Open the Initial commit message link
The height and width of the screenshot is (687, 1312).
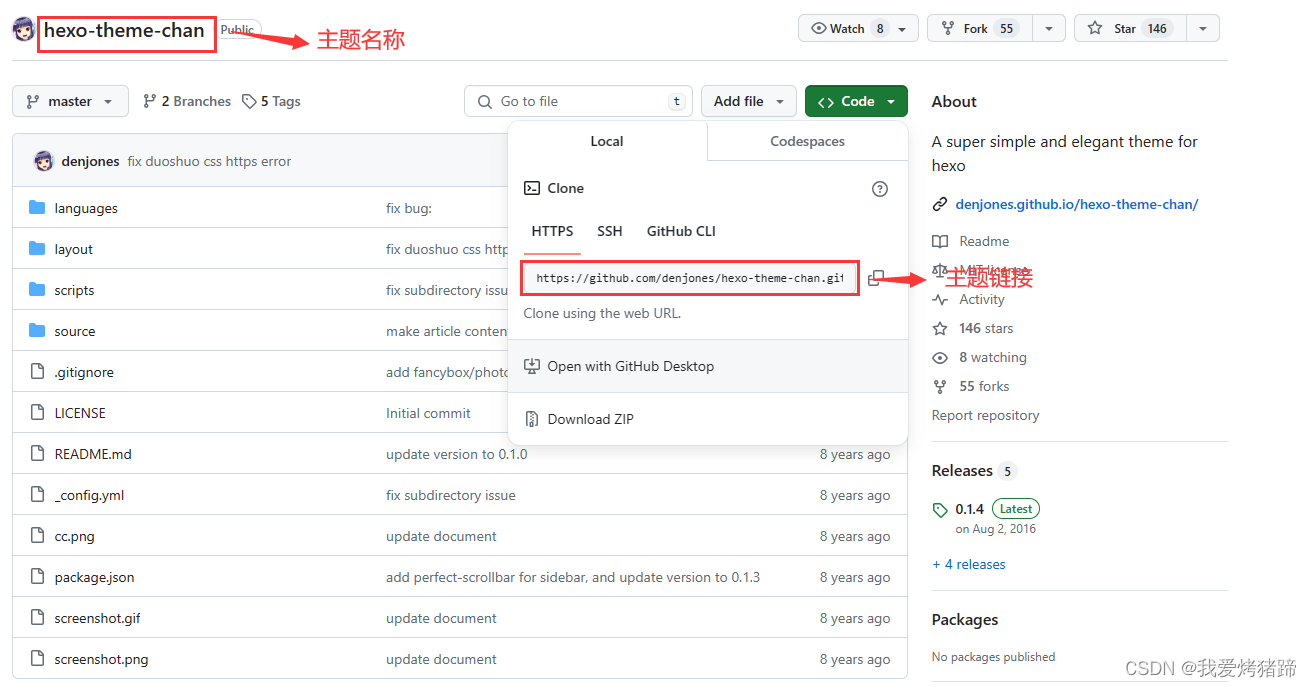pyautogui.click(x=428, y=413)
